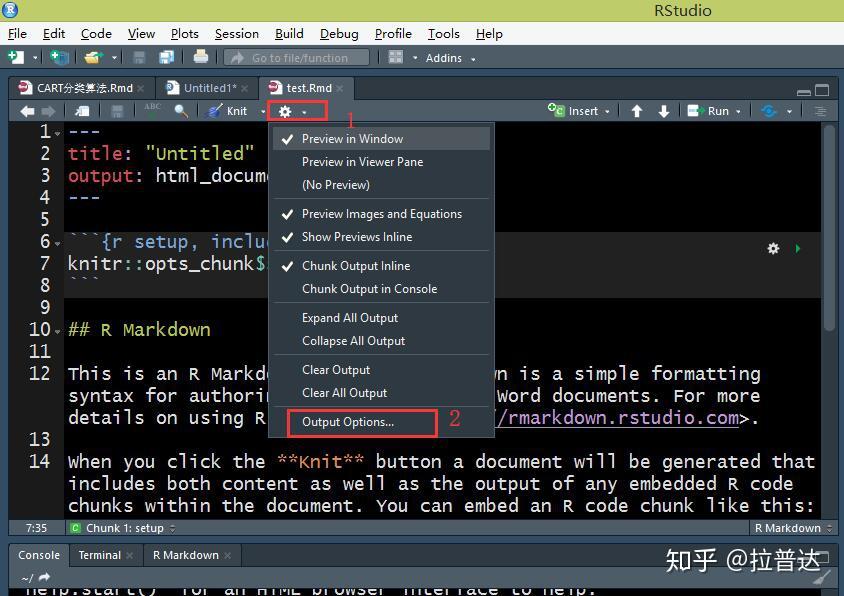Select Clear All Output menu item
Viewport: 844px width, 596px height.
[382, 394]
